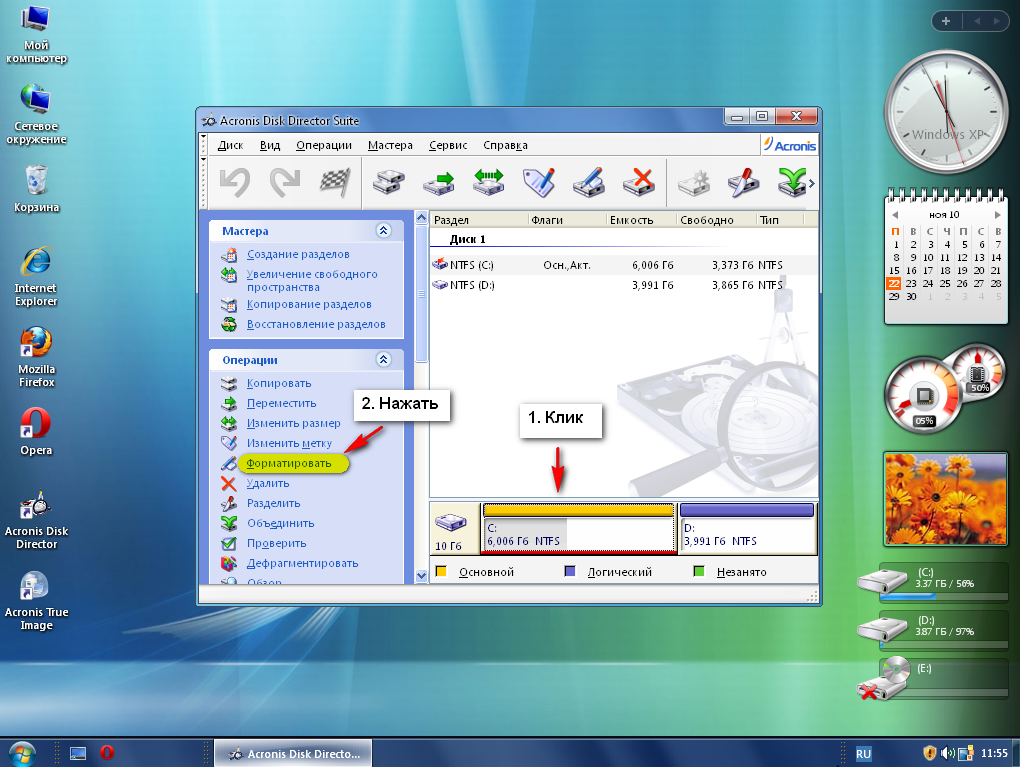Click Изменить метку operation

tap(289, 443)
